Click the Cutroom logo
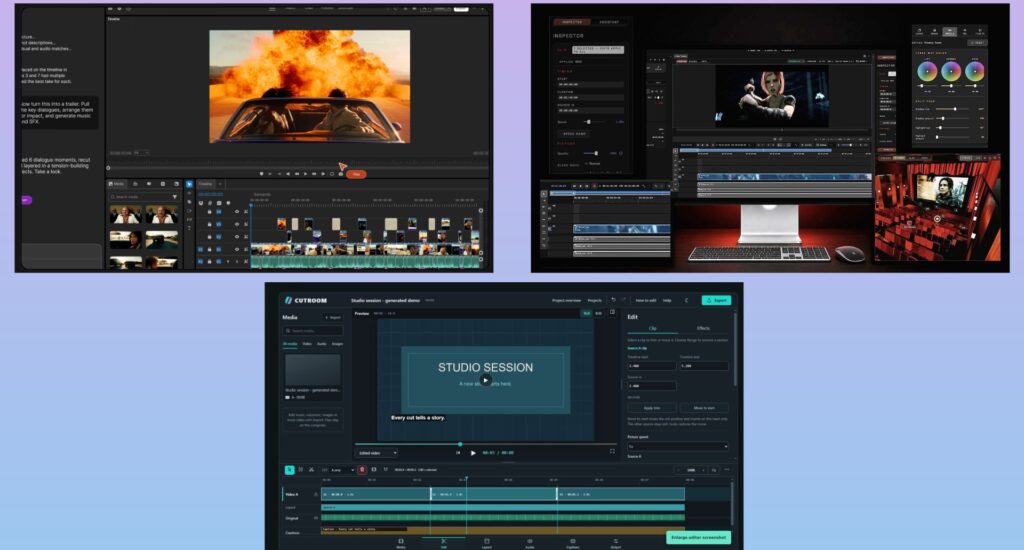Screen dimensions: 1024x550 click(305, 300)
